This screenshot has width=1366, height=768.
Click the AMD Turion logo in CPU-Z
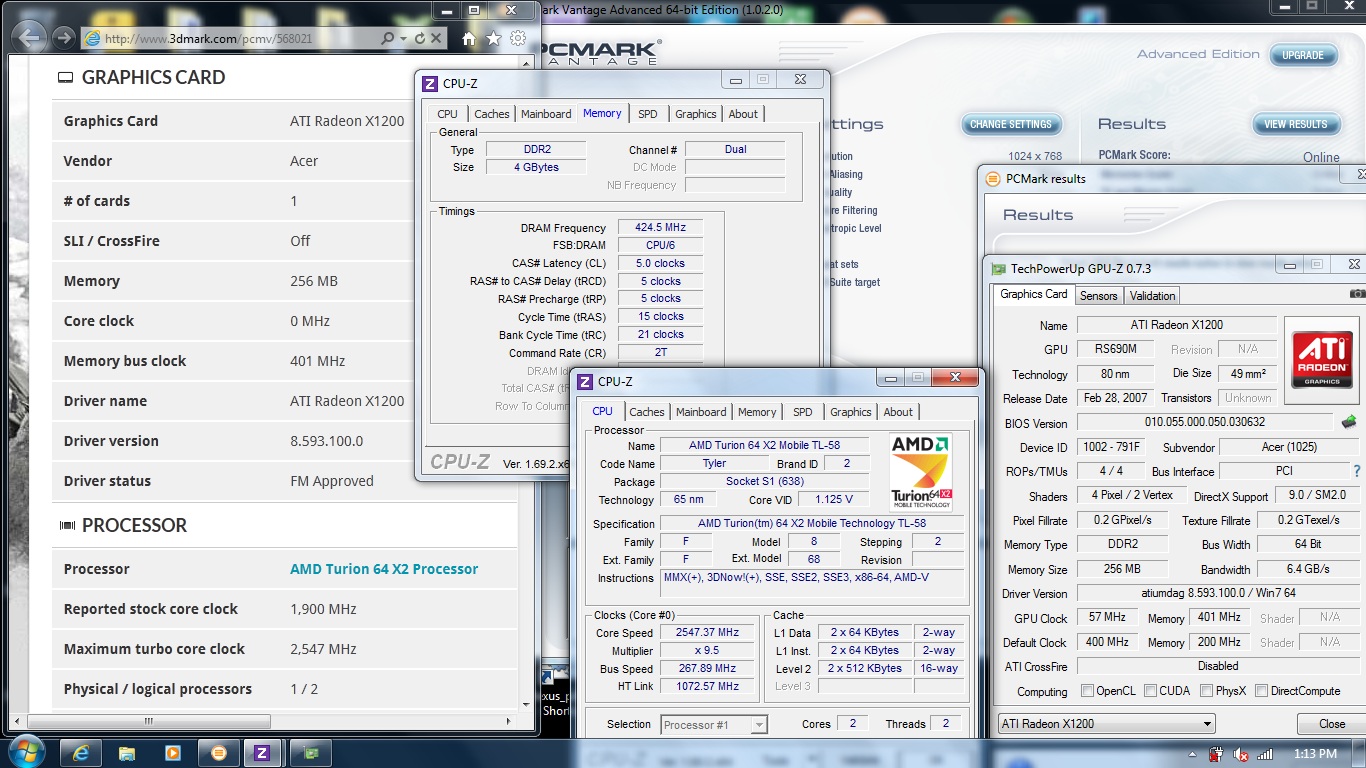tap(921, 472)
